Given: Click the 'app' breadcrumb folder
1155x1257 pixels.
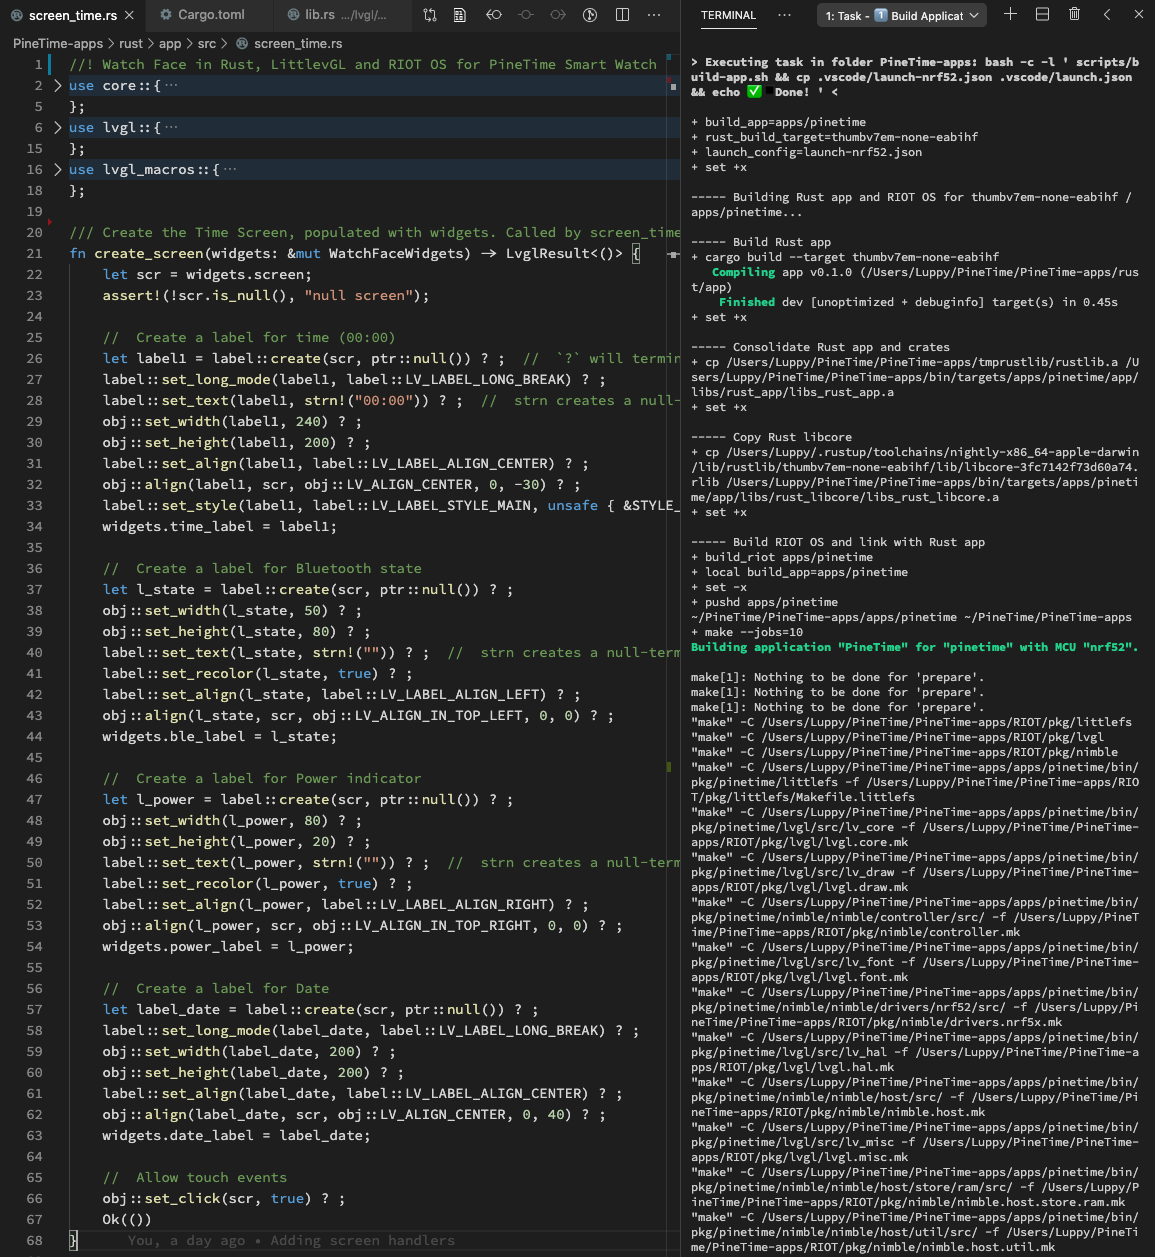Looking at the screenshot, I should [x=170, y=44].
